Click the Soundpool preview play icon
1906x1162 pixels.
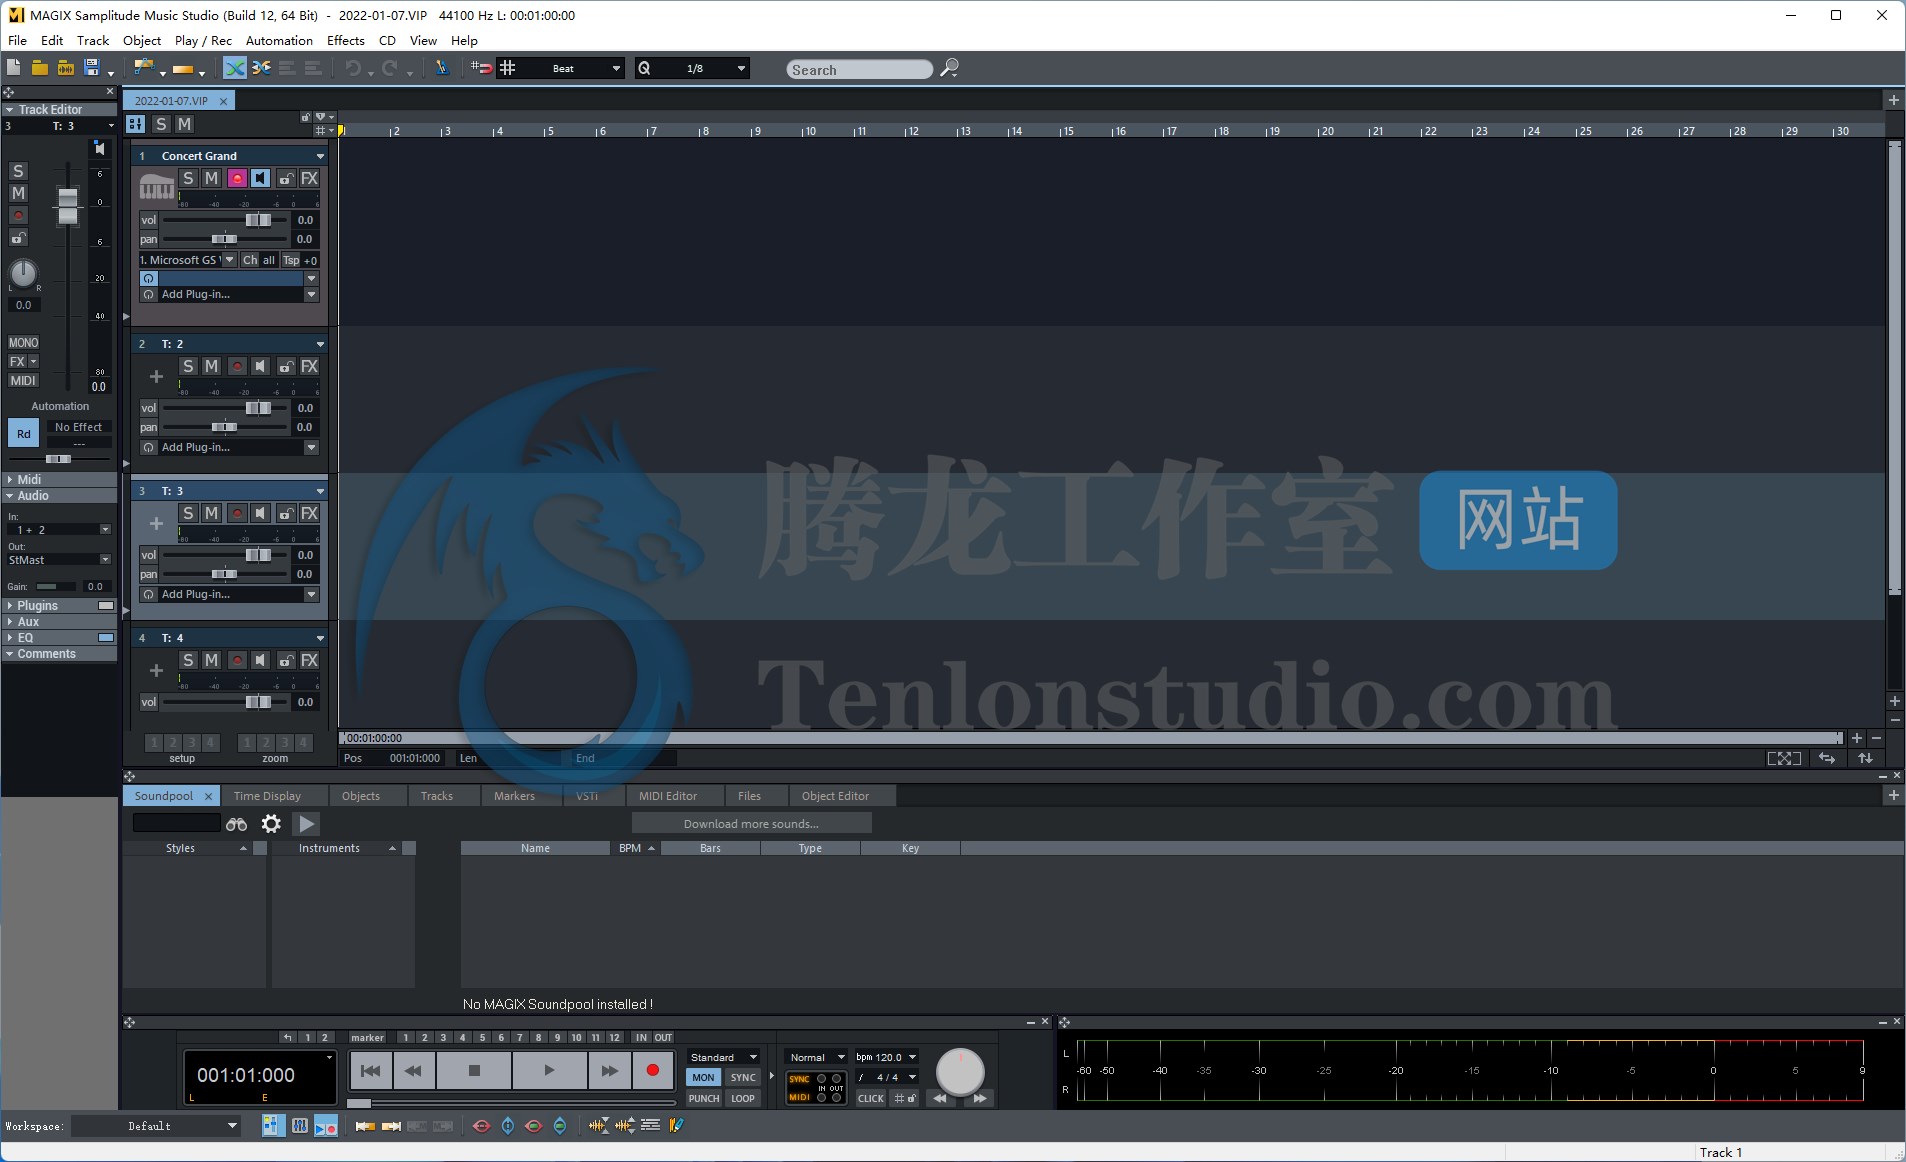tap(307, 824)
